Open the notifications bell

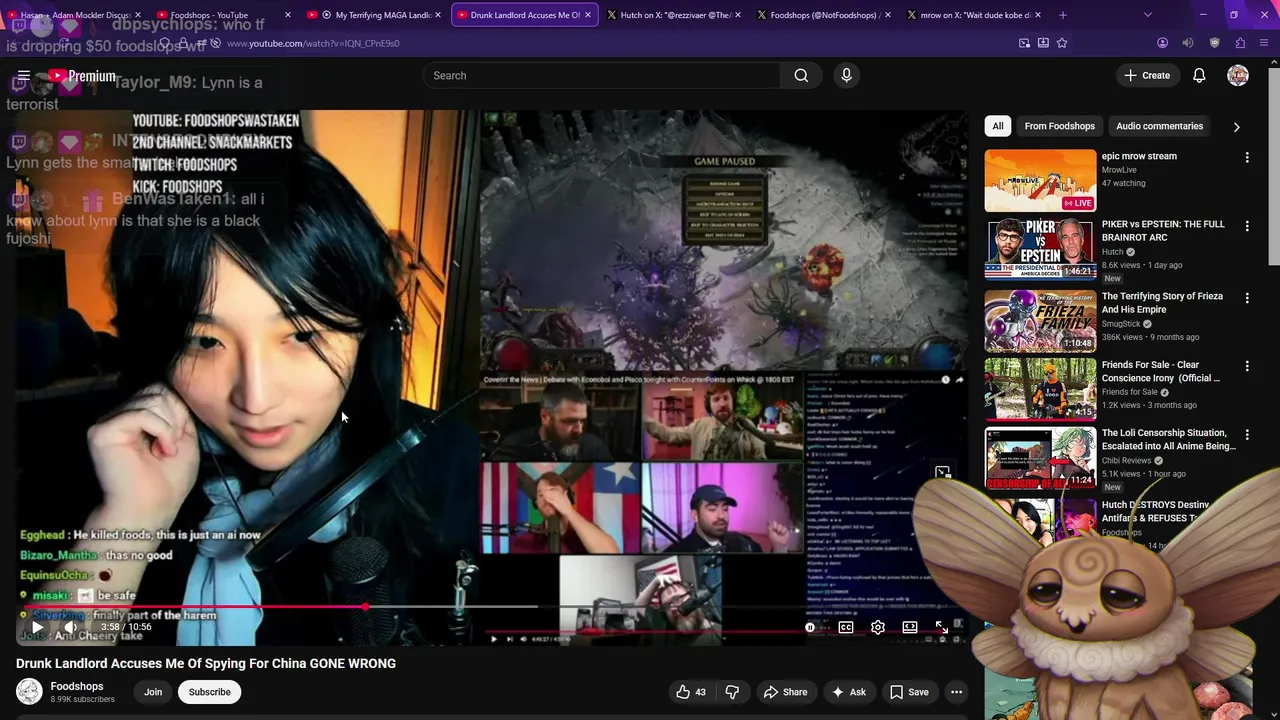click(x=1199, y=75)
